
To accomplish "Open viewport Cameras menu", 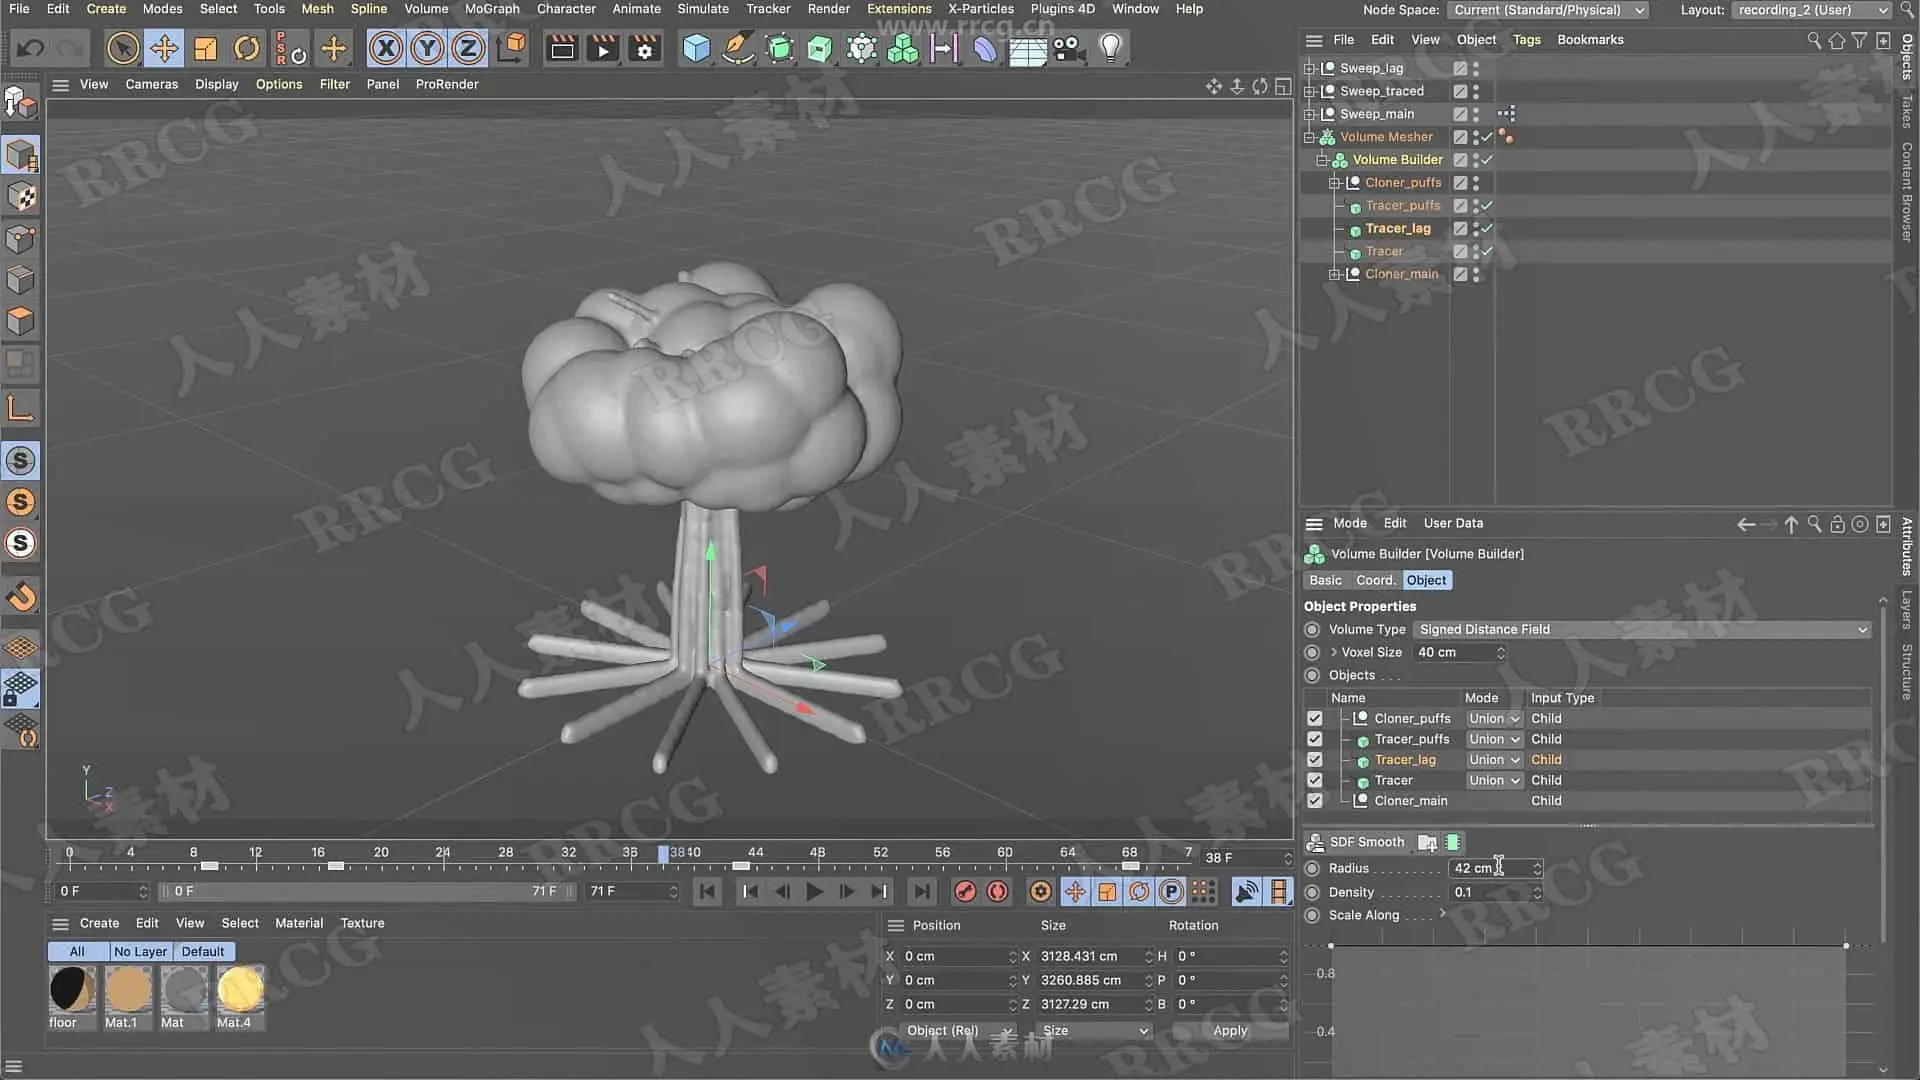I will [152, 84].
